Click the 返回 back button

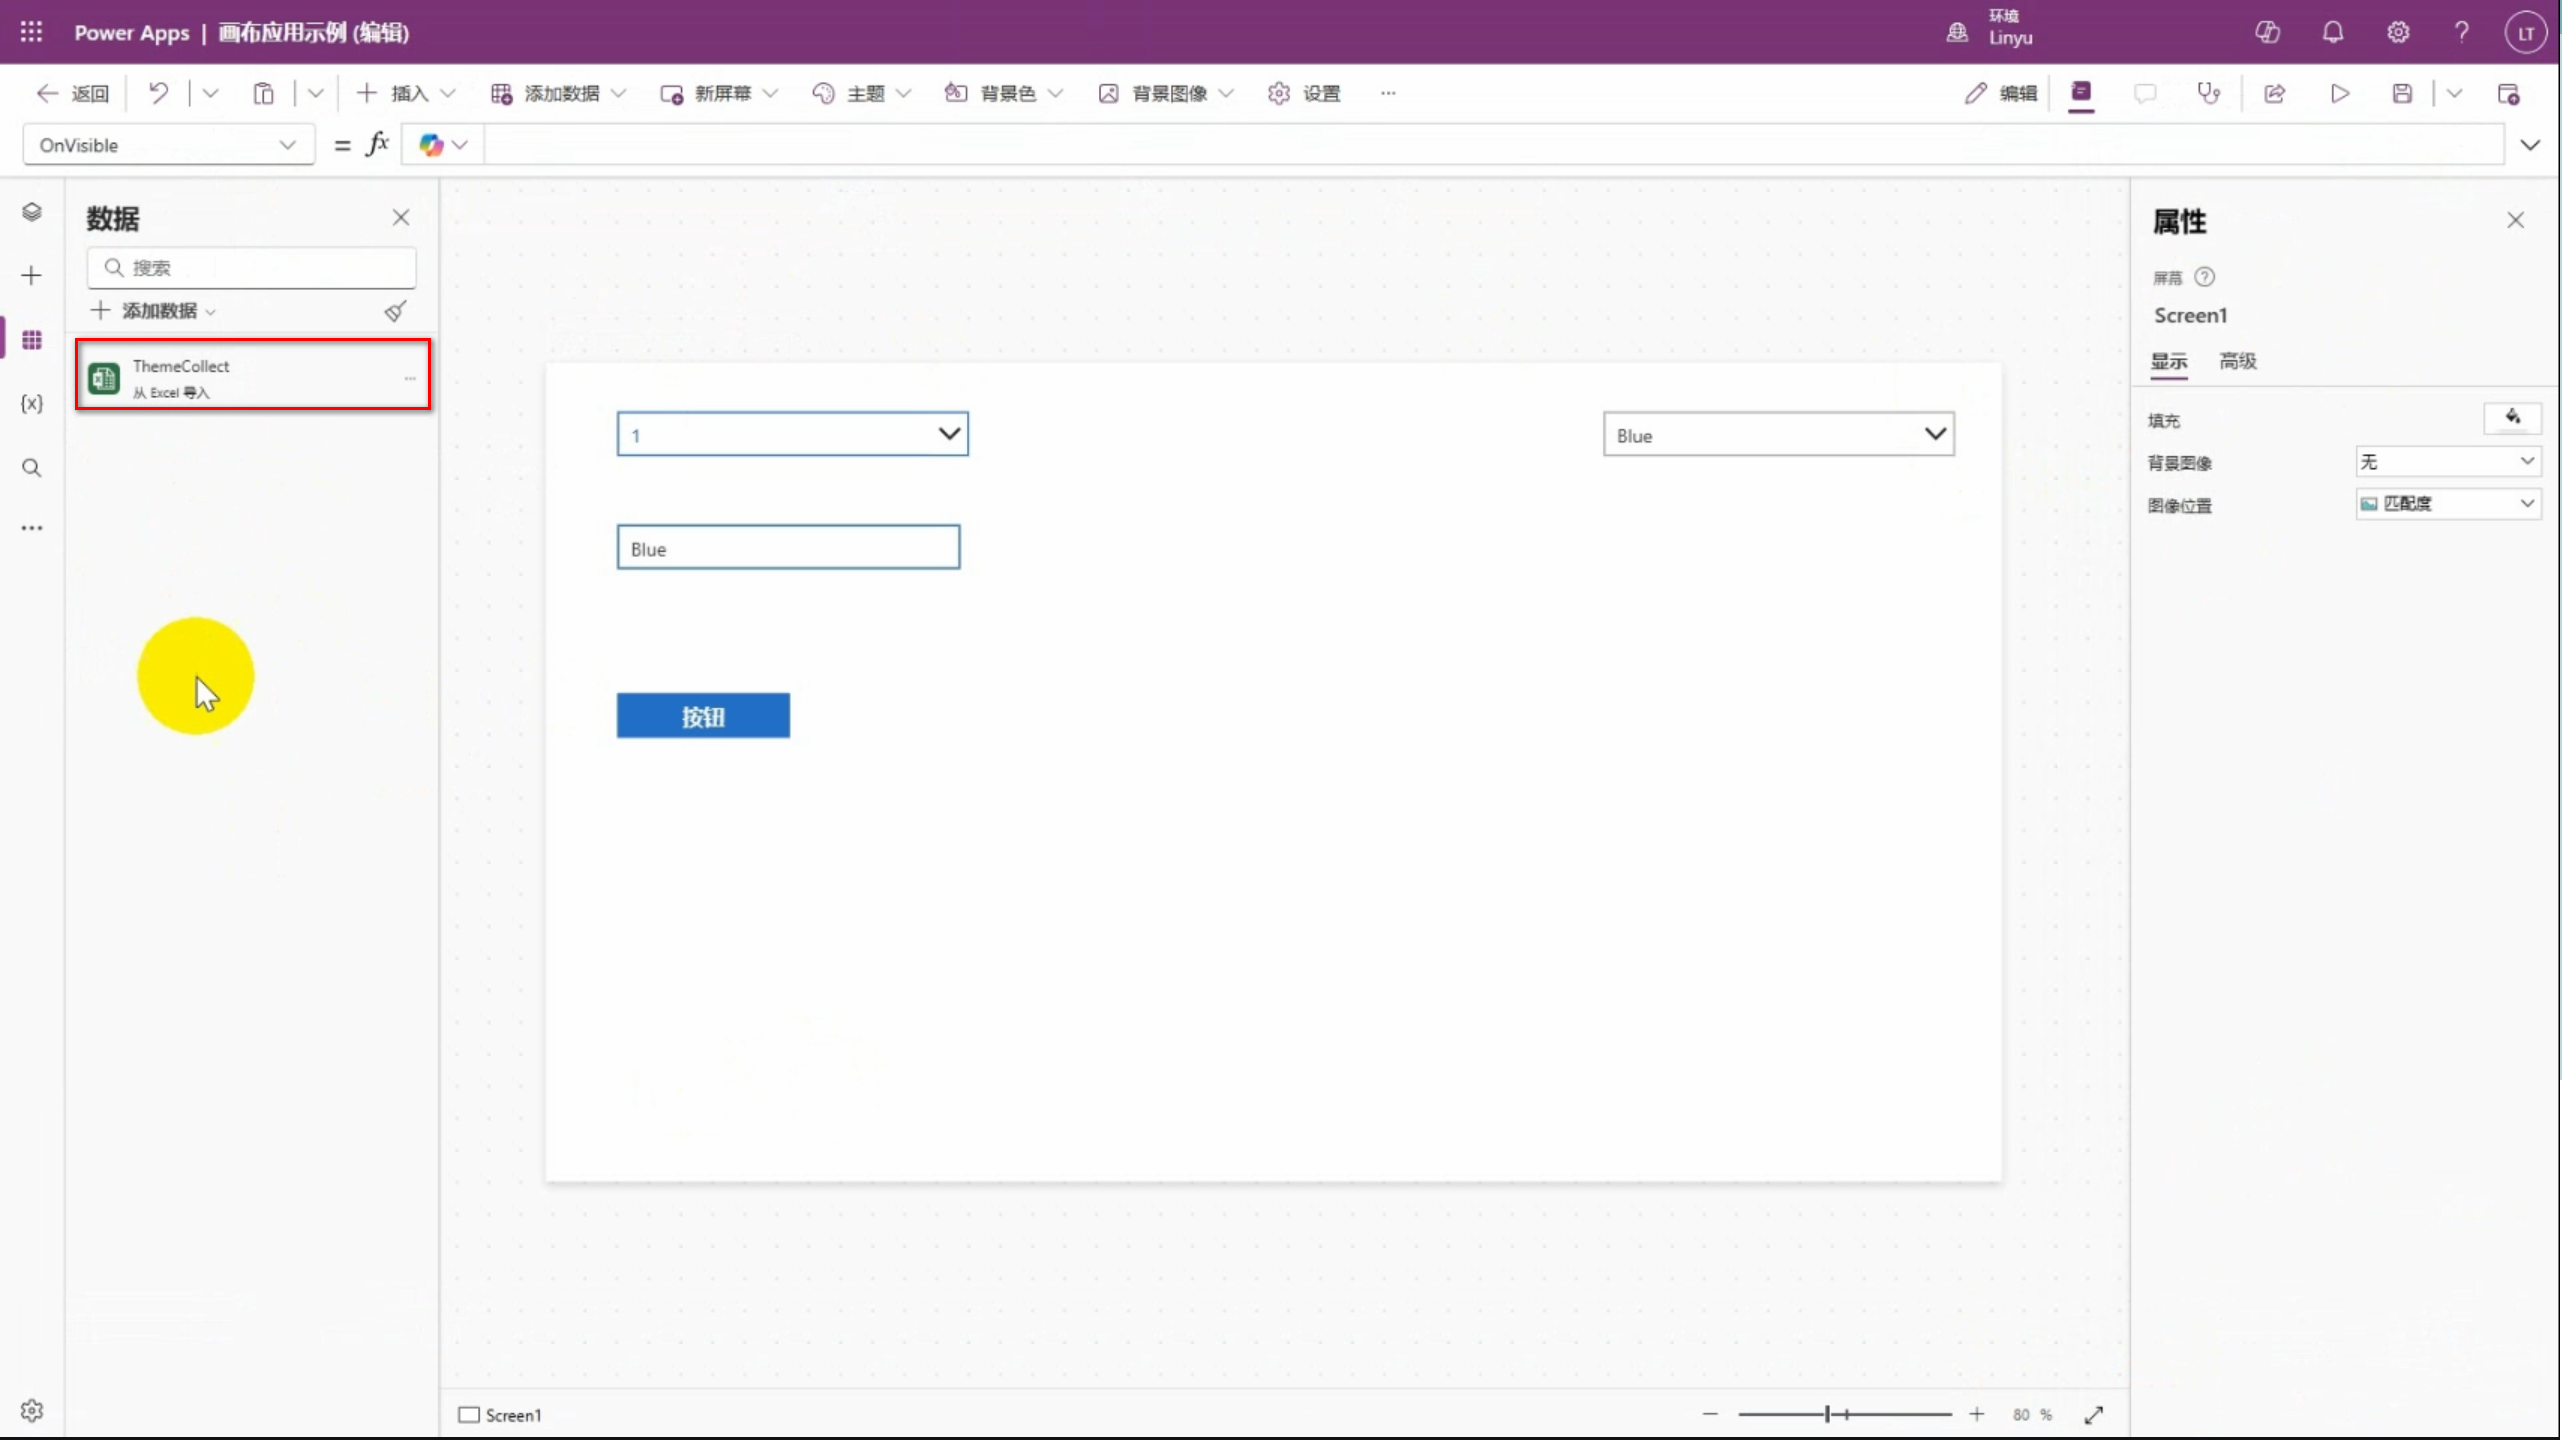click(x=73, y=93)
